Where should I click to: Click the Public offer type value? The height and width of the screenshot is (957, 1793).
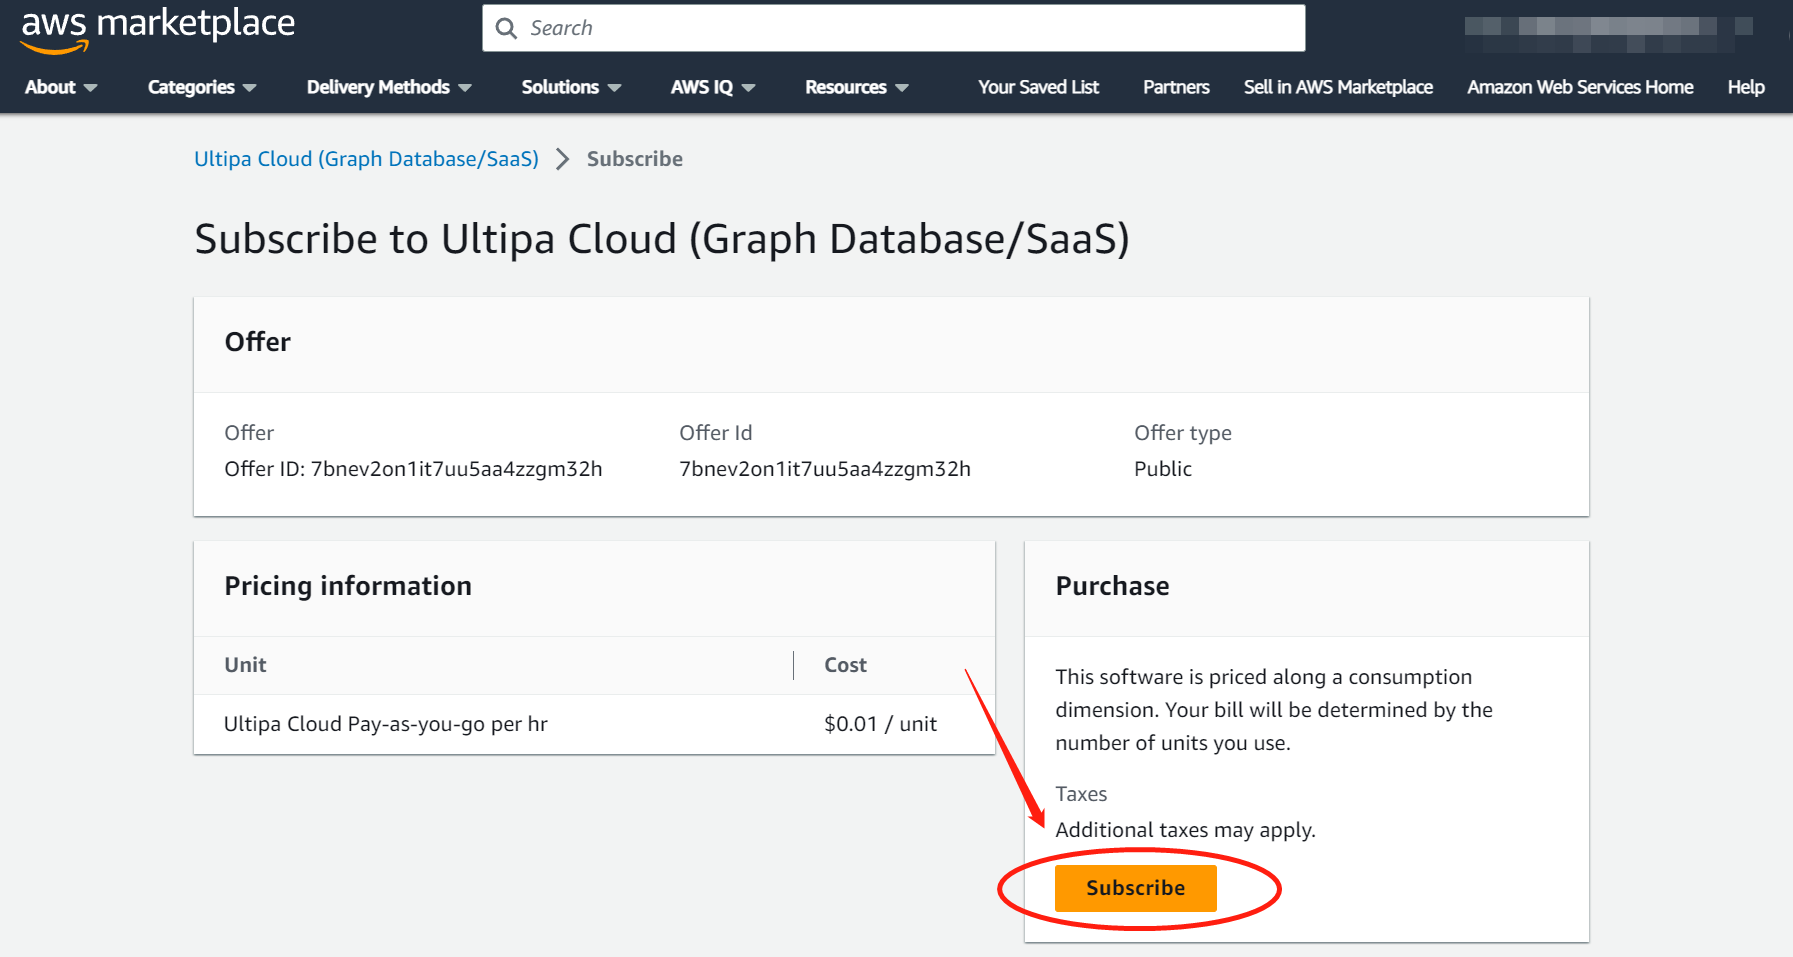[x=1163, y=469]
